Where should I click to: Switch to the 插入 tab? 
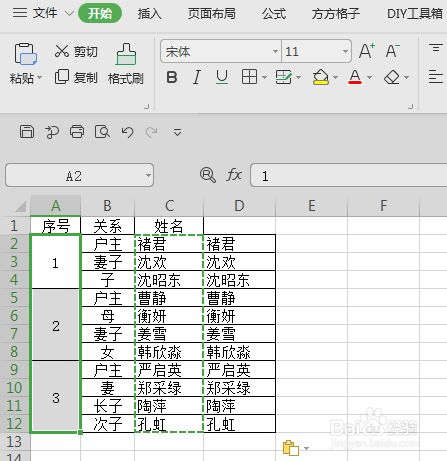pyautogui.click(x=150, y=14)
